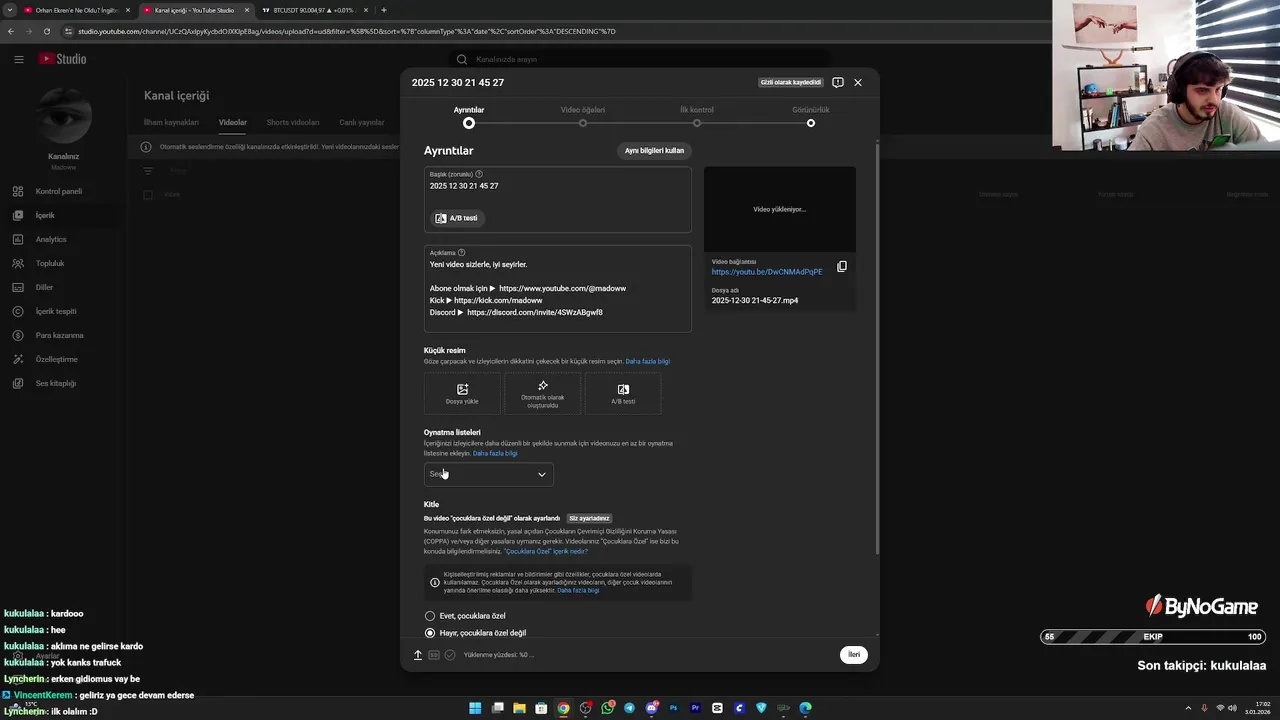Screen dimensions: 1280x720
Task: Open Photoshop from the taskbar
Action: point(673,708)
